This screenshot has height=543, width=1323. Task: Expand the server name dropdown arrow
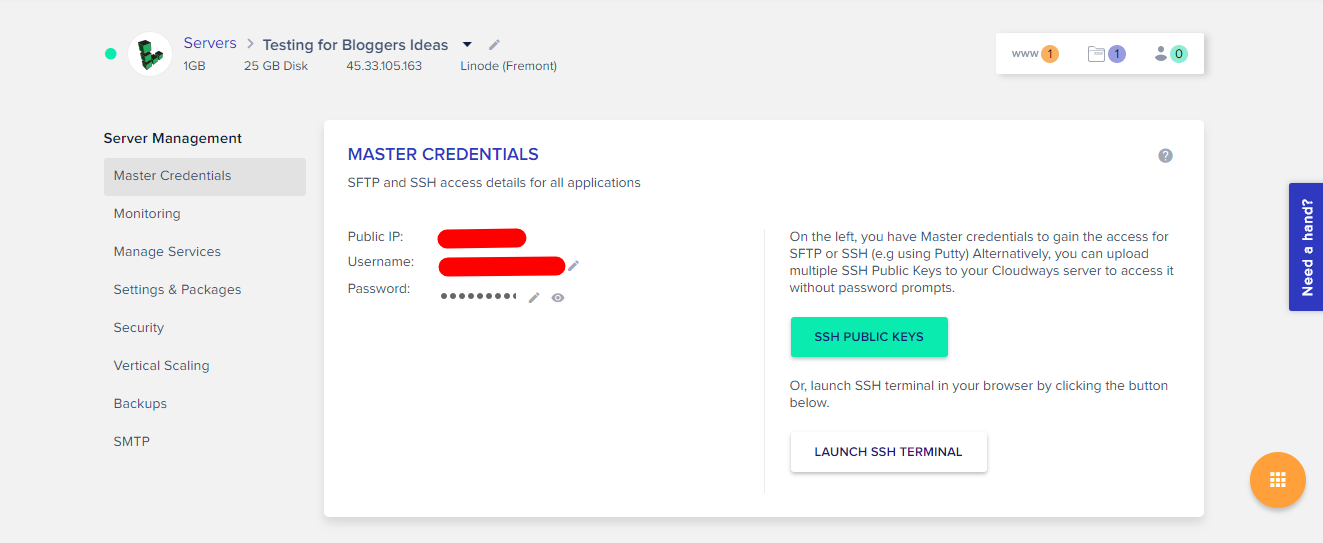click(467, 45)
